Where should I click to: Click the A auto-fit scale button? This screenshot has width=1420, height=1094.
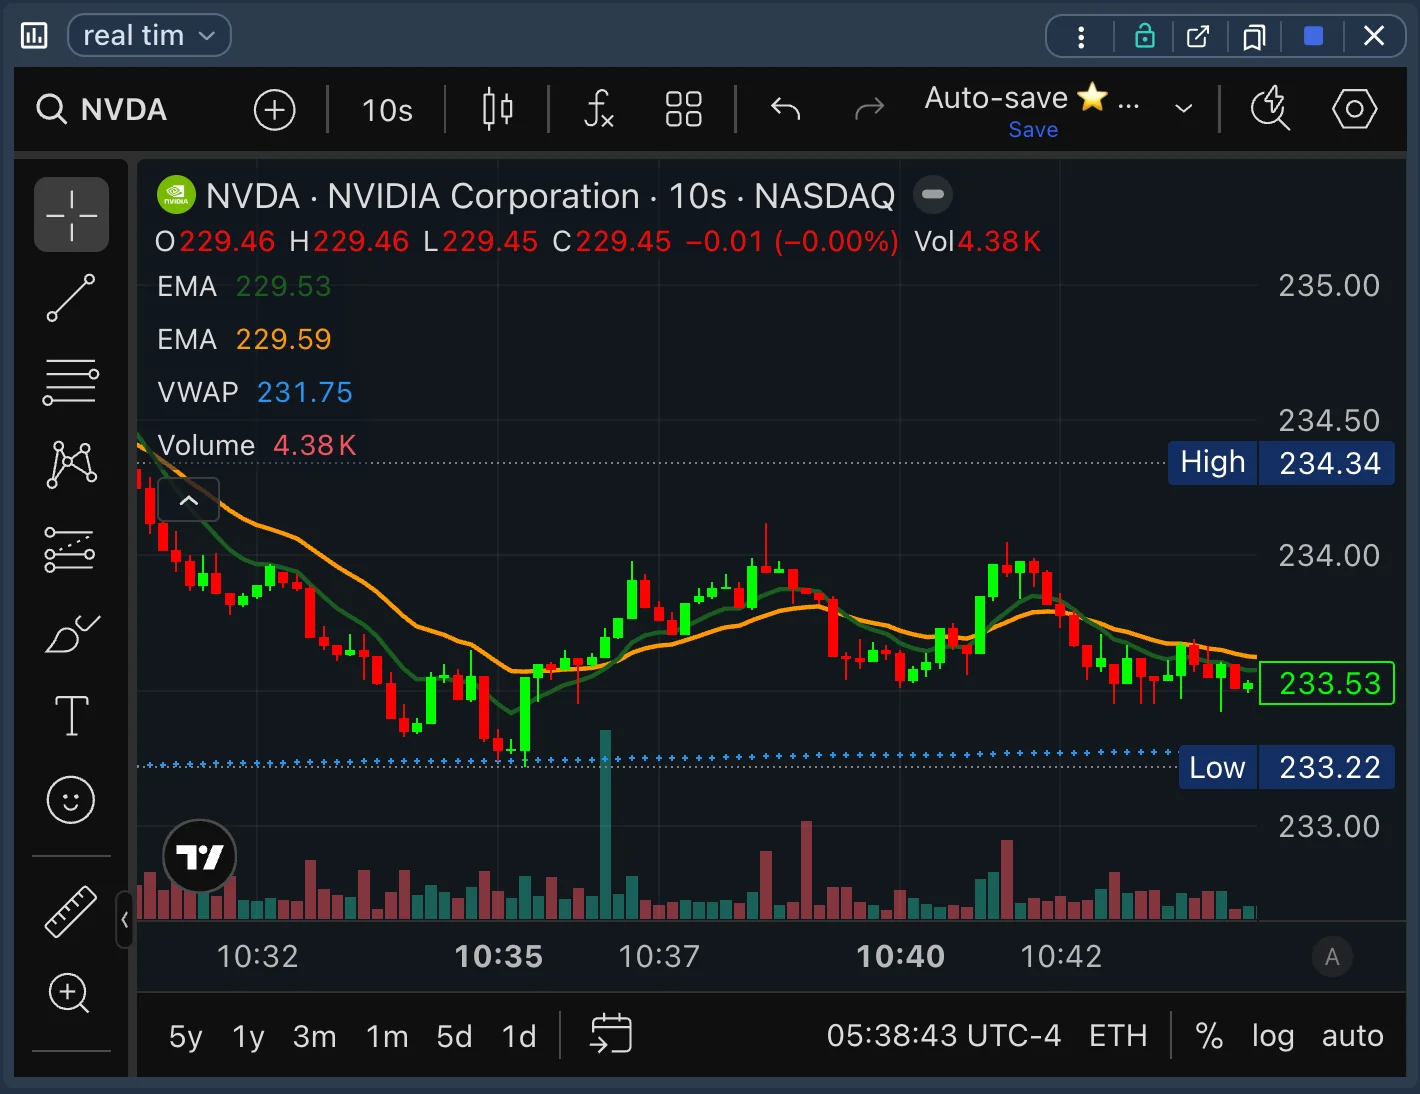[1332, 957]
